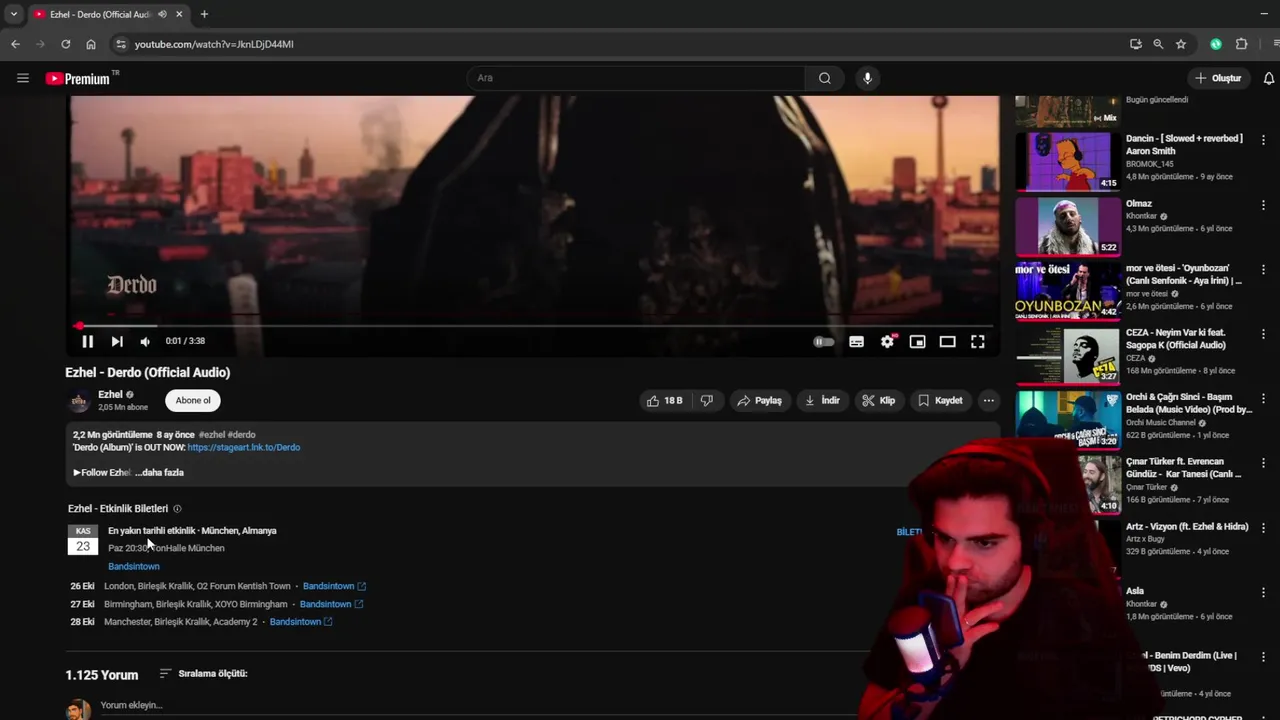Viewport: 1280px width, 720px height.
Task: Click the Ara search field
Action: 636,78
